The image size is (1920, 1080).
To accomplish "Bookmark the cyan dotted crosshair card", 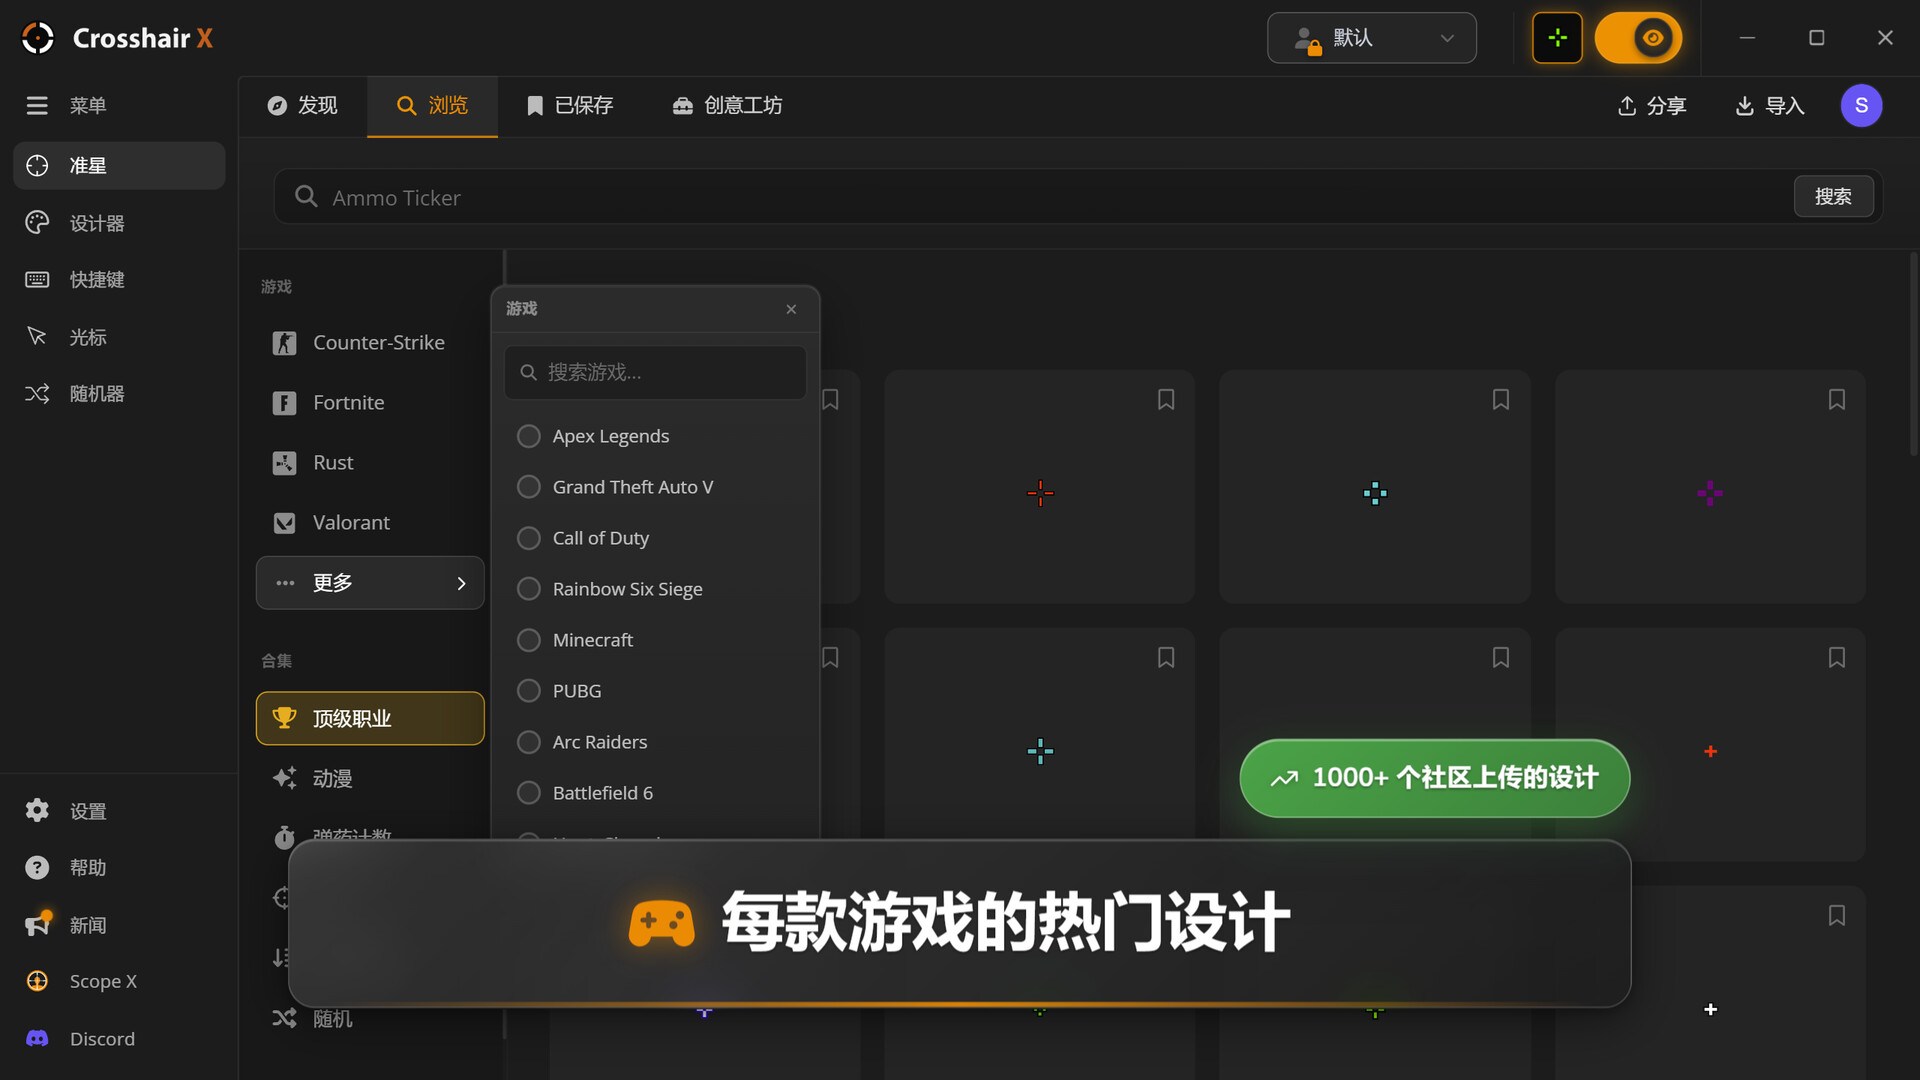I will [x=1501, y=399].
